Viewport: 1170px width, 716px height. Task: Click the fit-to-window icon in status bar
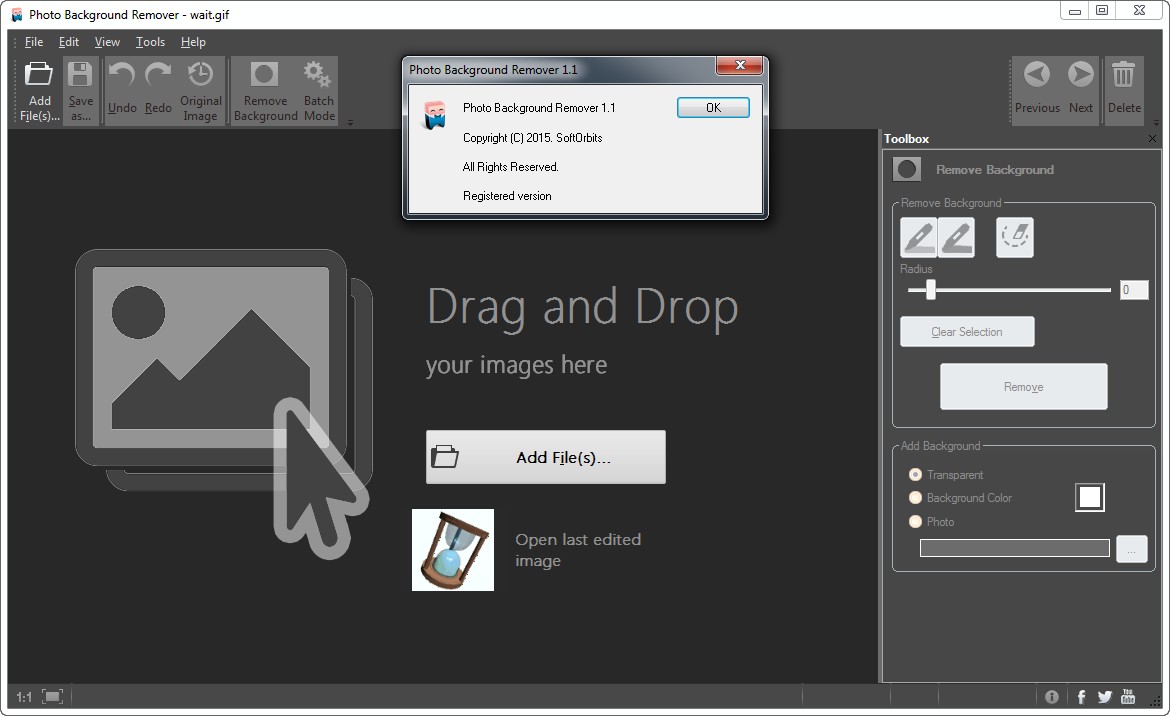[52, 697]
